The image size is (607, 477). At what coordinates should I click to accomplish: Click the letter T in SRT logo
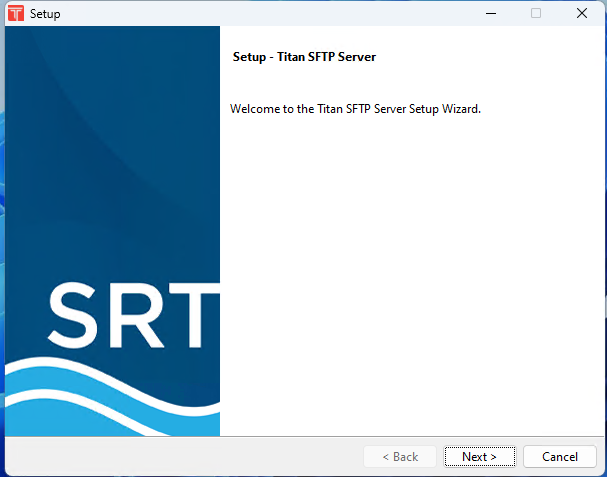tap(195, 316)
